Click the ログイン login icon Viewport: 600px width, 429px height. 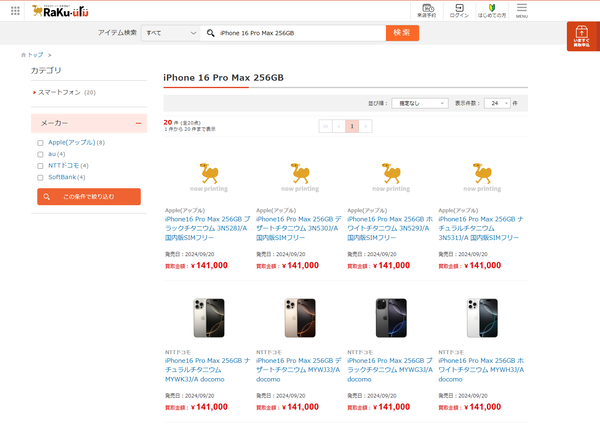[459, 11]
